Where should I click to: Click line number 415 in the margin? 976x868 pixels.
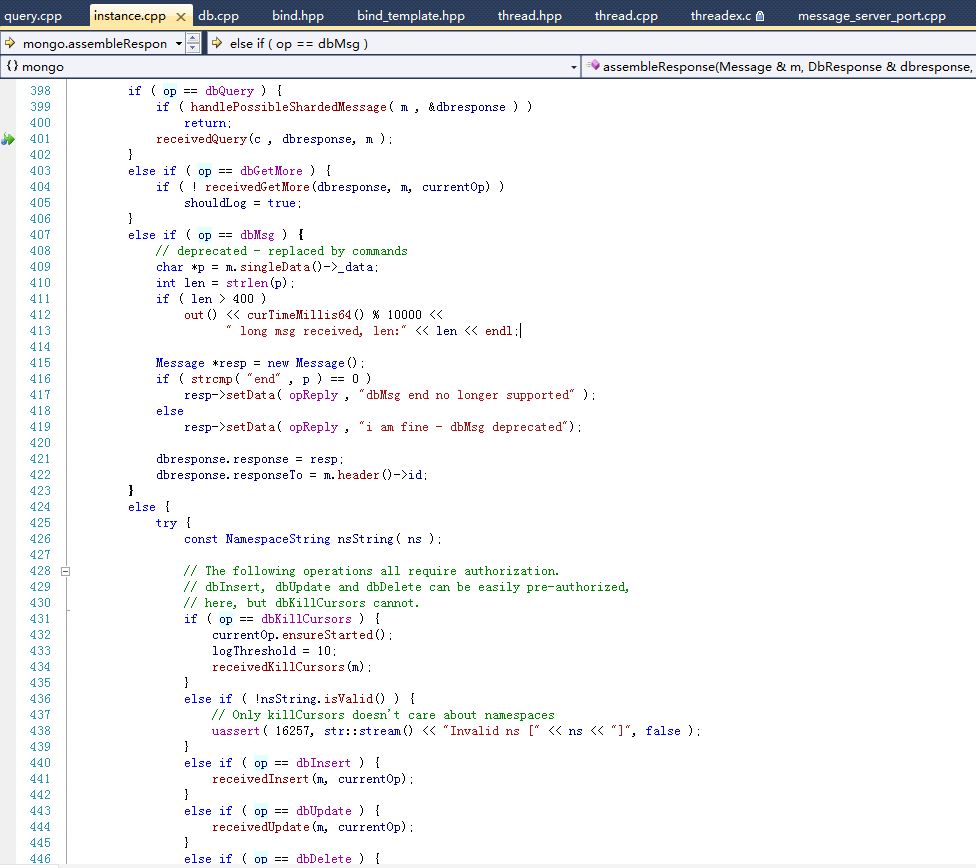pos(41,363)
